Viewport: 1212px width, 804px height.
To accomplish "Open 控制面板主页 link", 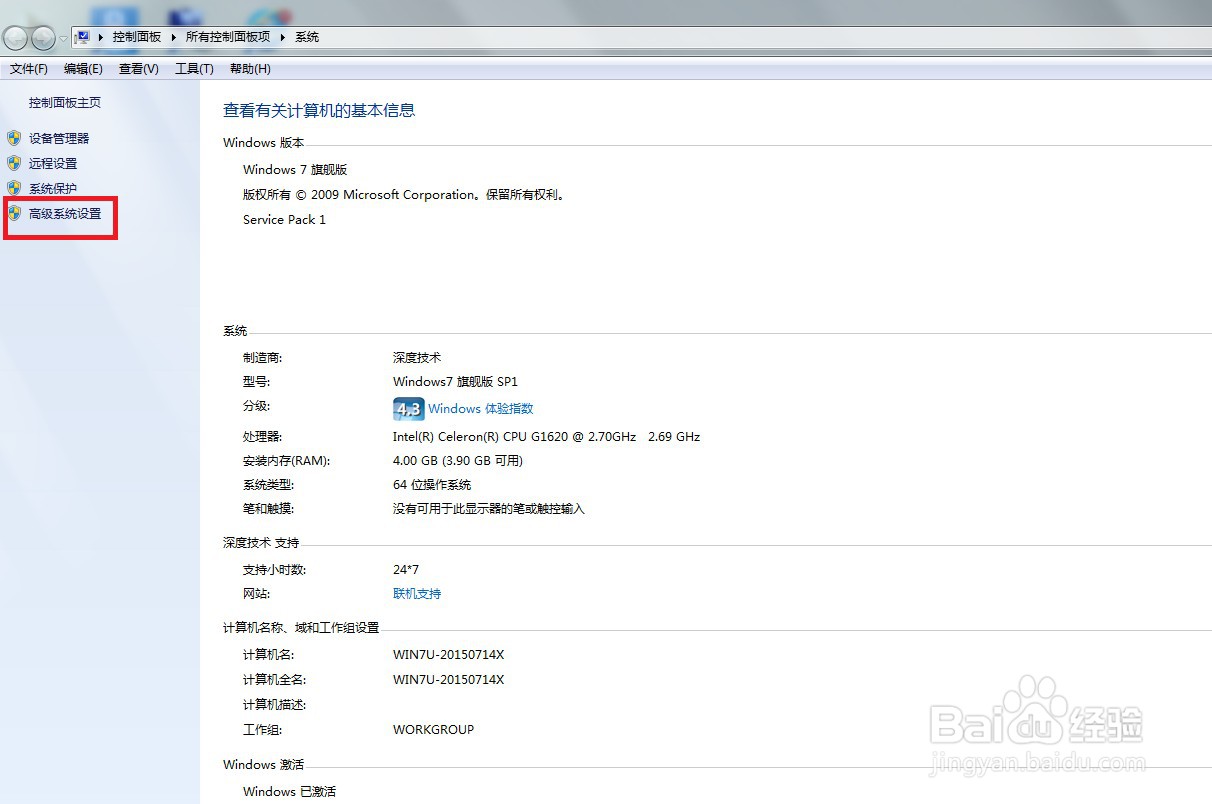I will point(65,103).
